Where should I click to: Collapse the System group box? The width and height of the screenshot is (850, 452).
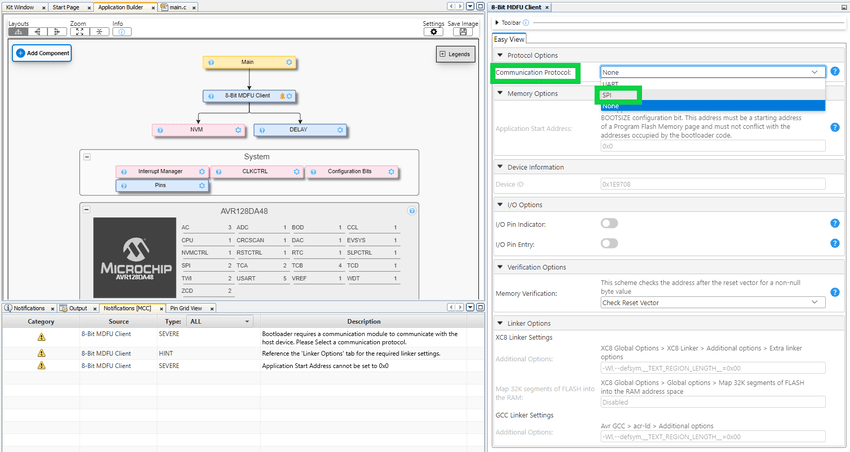[x=87, y=157]
